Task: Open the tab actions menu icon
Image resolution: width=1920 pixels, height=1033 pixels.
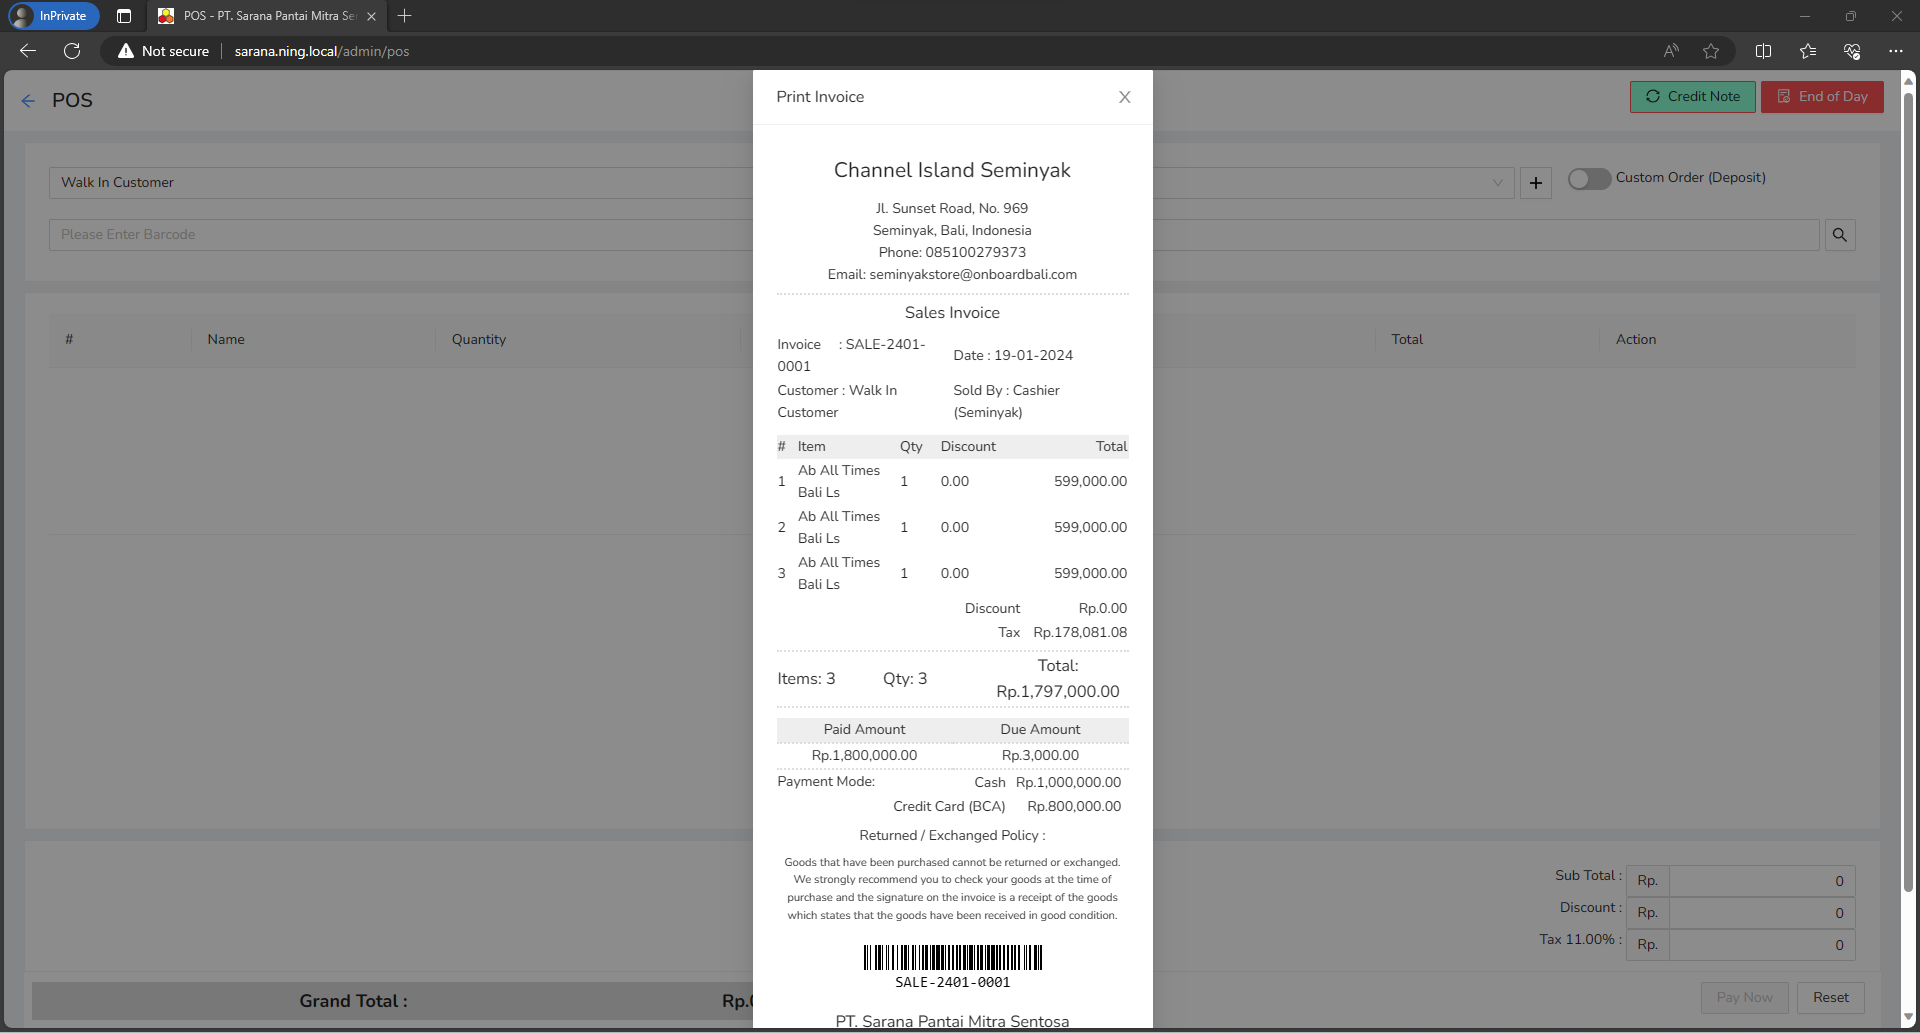Action: coord(124,16)
